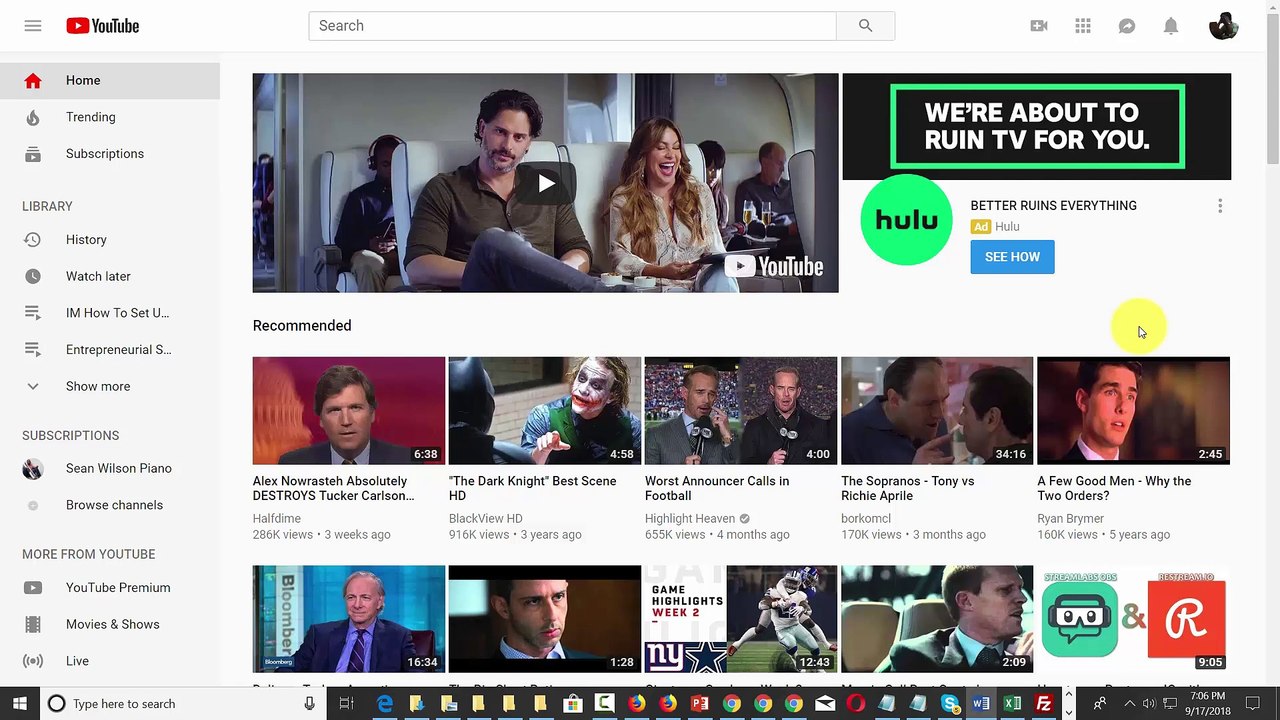Open Watch later list

[x=110, y=276]
